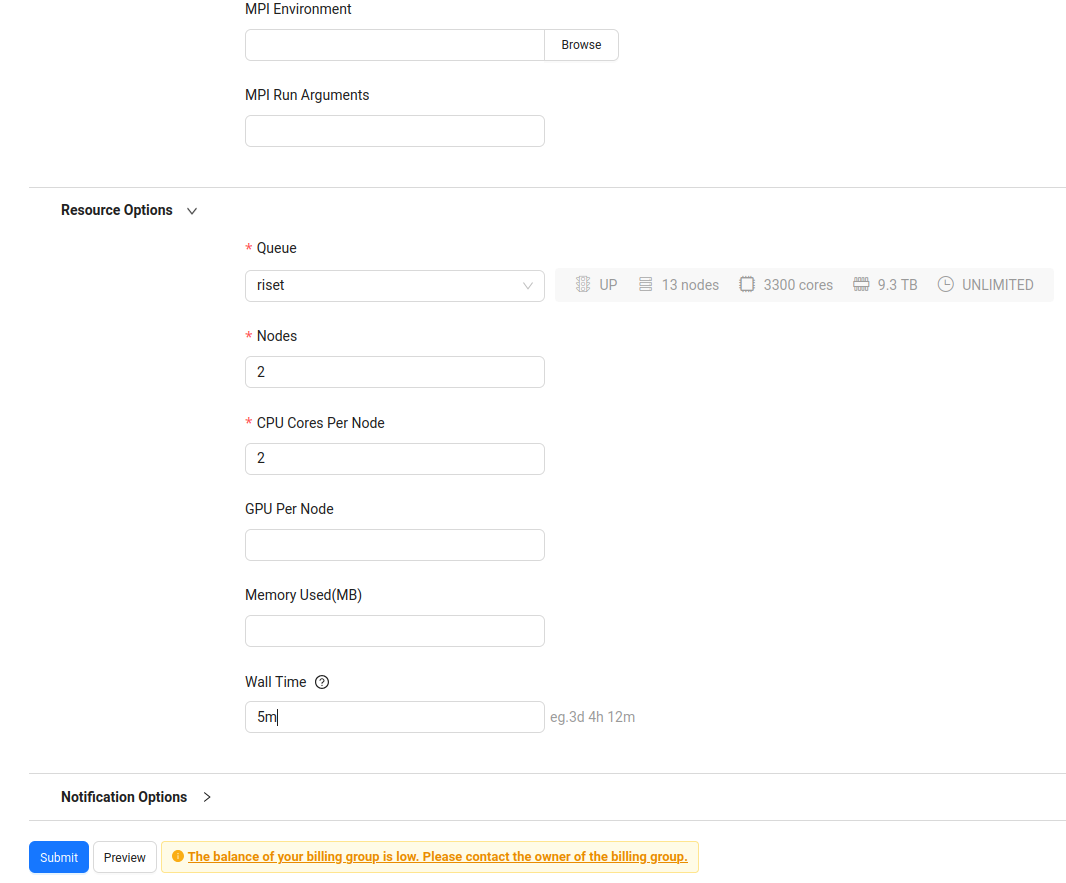Click the Nodes input field

(394, 372)
